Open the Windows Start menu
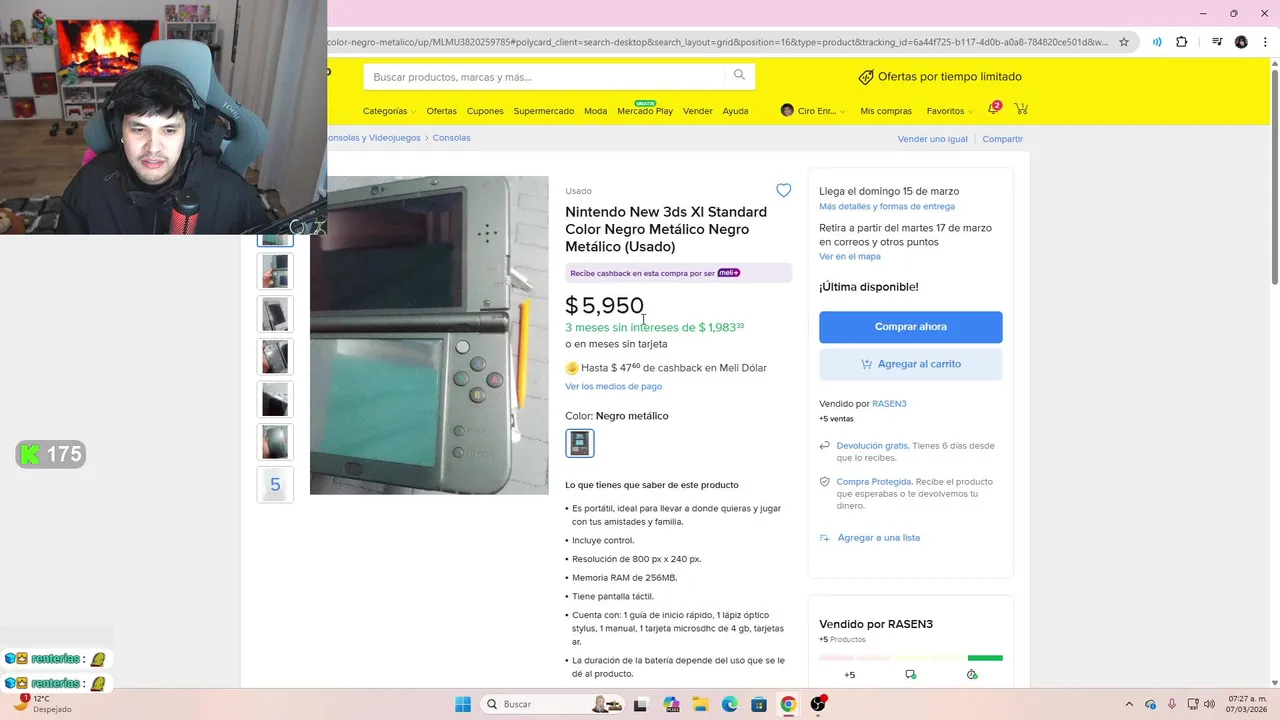The height and width of the screenshot is (720, 1280). tap(463, 704)
